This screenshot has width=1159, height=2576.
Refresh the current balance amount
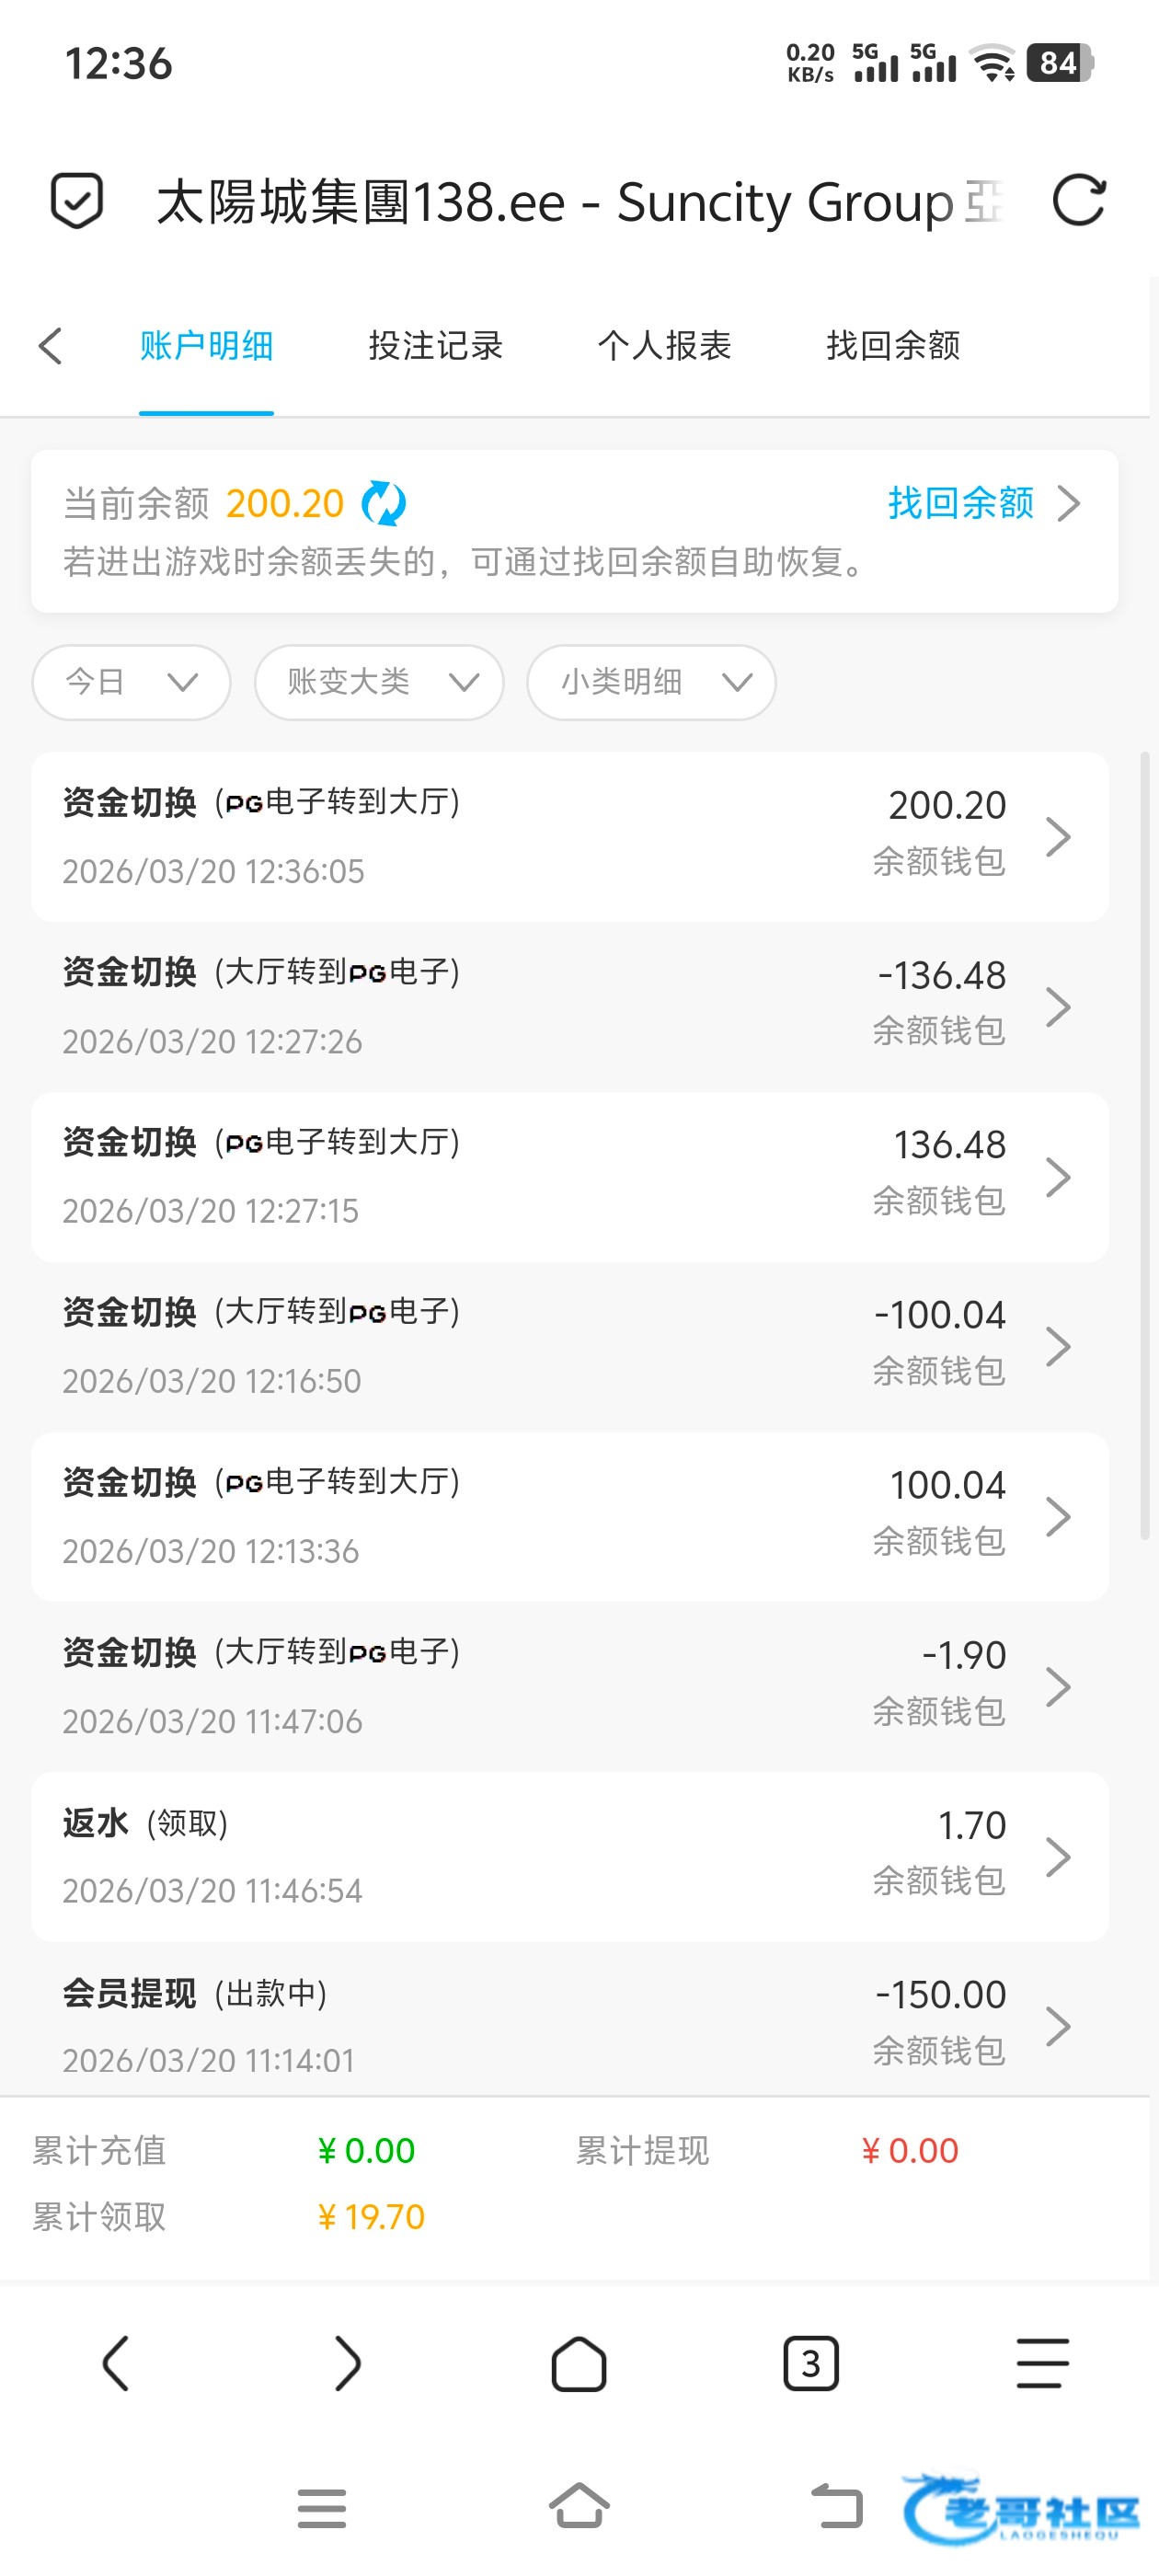(x=384, y=503)
